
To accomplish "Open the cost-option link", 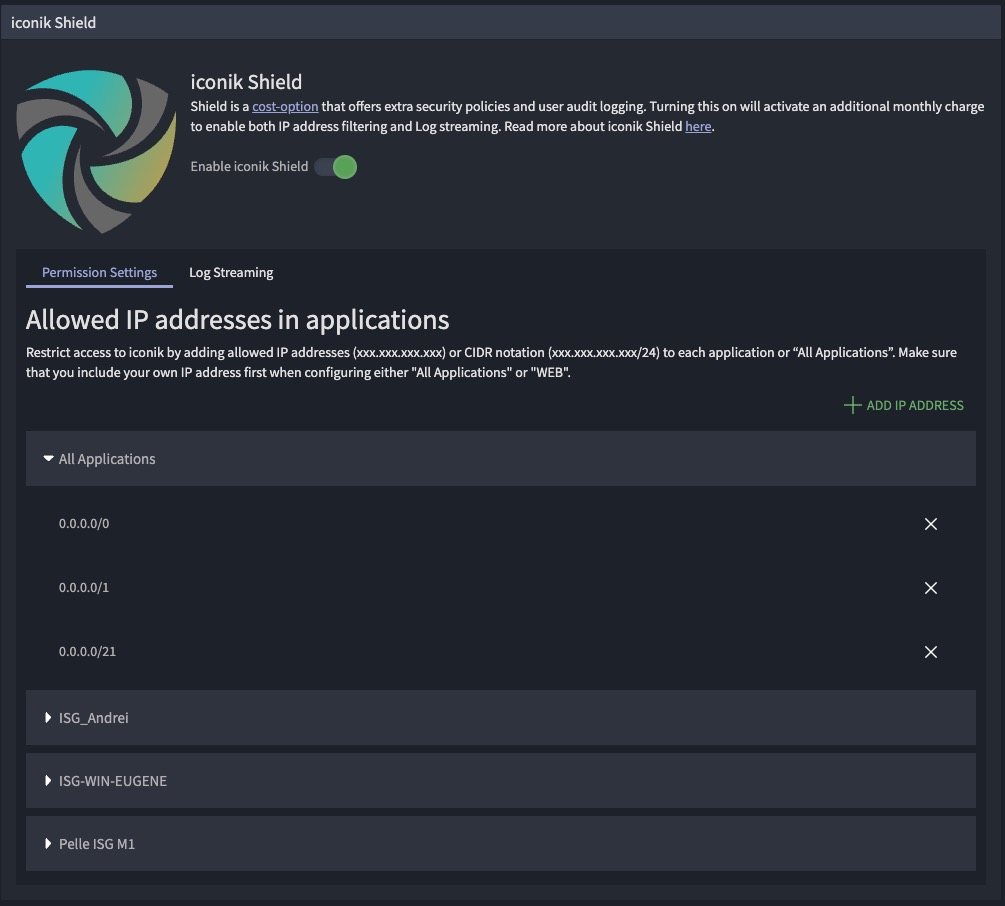I will pyautogui.click(x=284, y=106).
